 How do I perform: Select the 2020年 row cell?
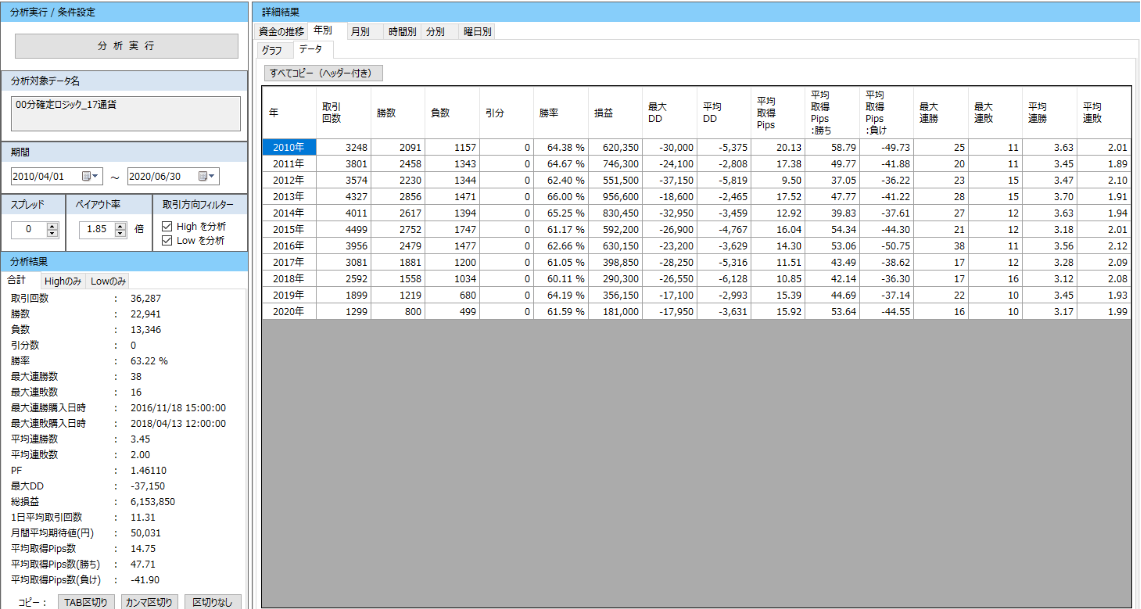pos(289,311)
